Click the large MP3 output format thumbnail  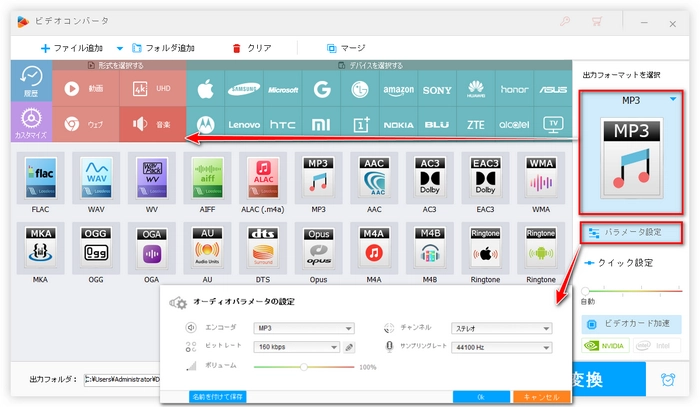(631, 158)
